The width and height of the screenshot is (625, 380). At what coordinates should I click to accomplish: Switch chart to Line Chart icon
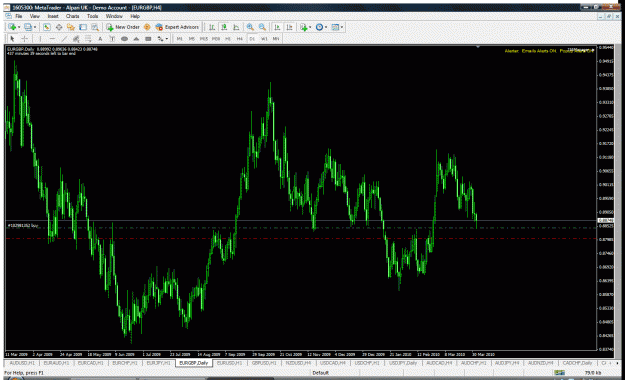(236, 27)
